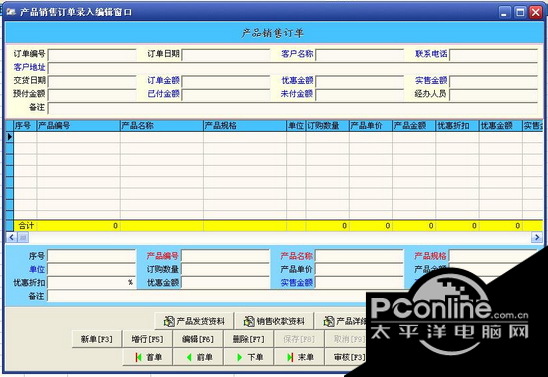Click the 预付金额 input field
Viewport: 548px width, 377px height.
click(x=92, y=94)
